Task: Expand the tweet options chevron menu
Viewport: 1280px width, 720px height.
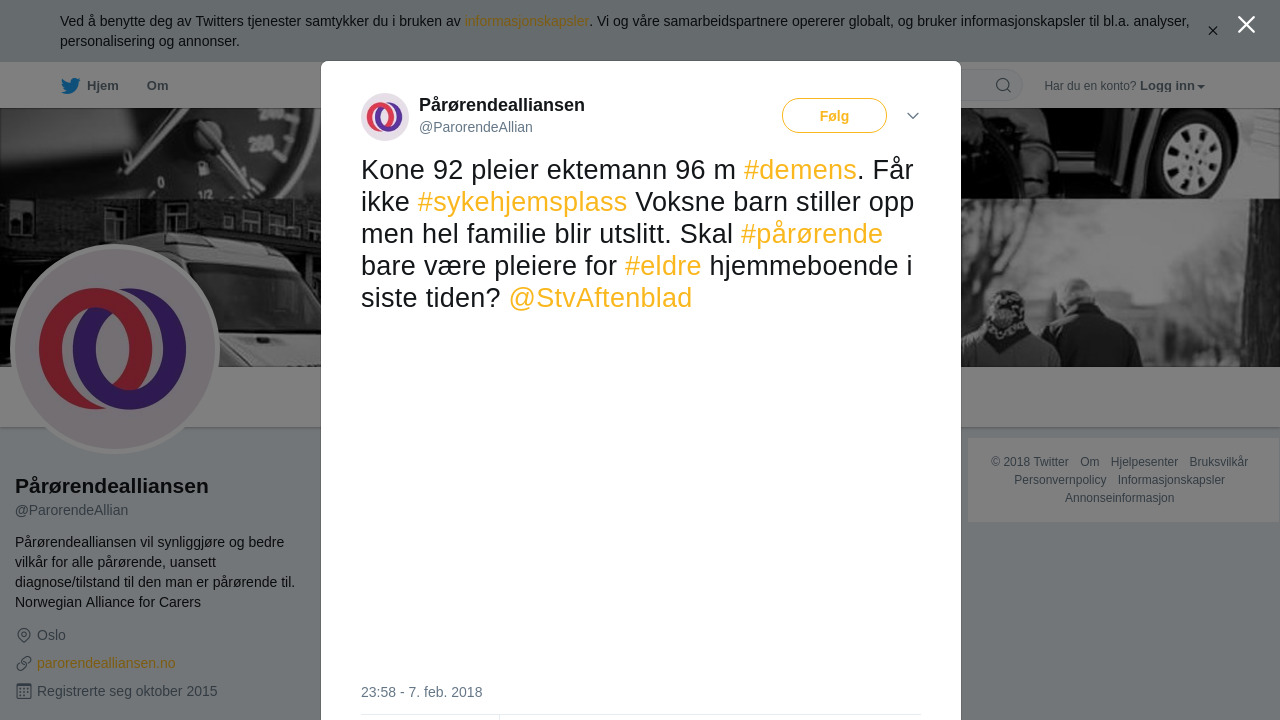Action: pos(913,116)
